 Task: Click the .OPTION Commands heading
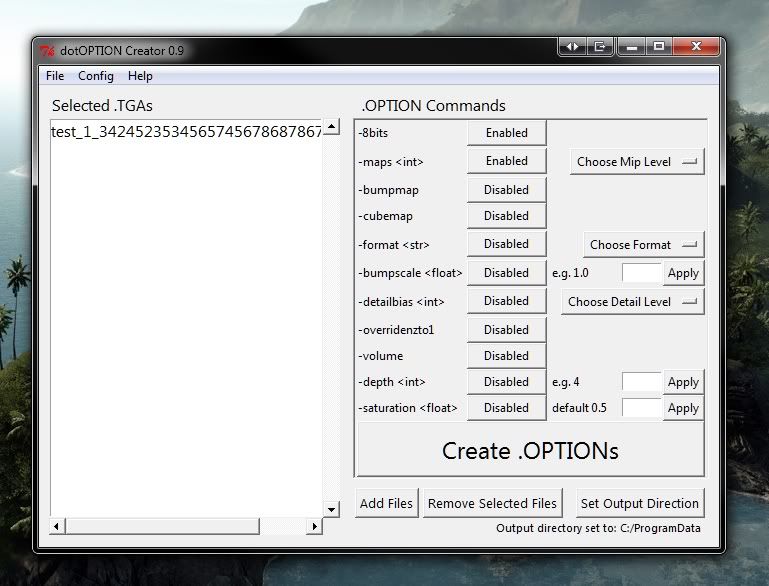[x=433, y=105]
